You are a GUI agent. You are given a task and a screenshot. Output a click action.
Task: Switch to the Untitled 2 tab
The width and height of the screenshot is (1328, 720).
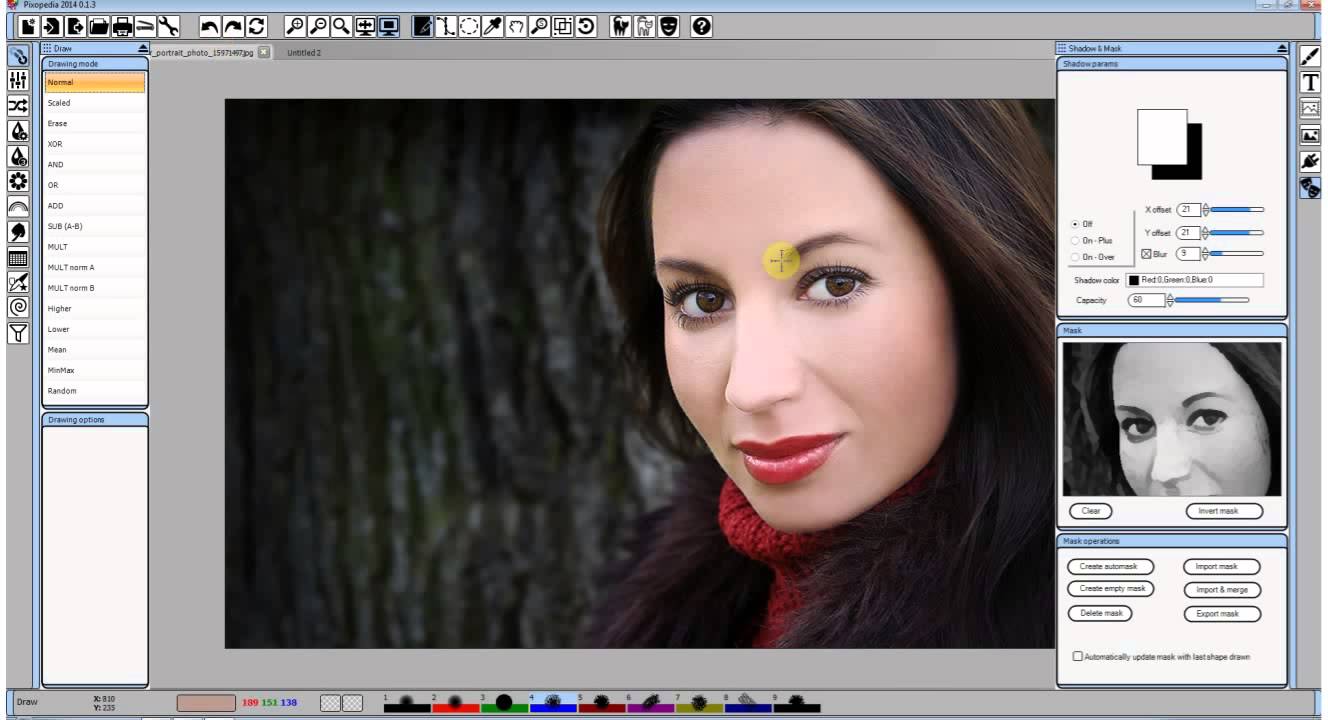coord(304,52)
